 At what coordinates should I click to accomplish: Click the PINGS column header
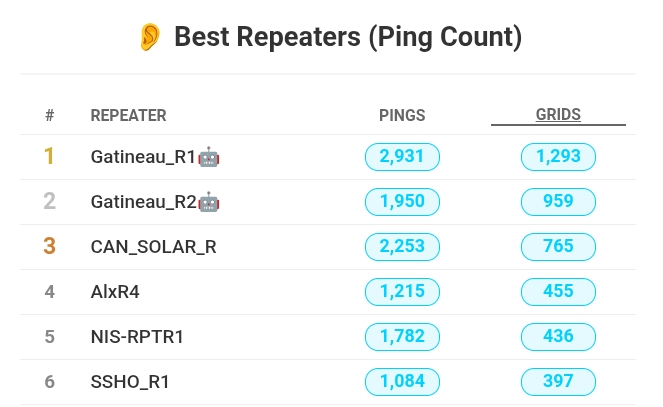[x=402, y=115]
